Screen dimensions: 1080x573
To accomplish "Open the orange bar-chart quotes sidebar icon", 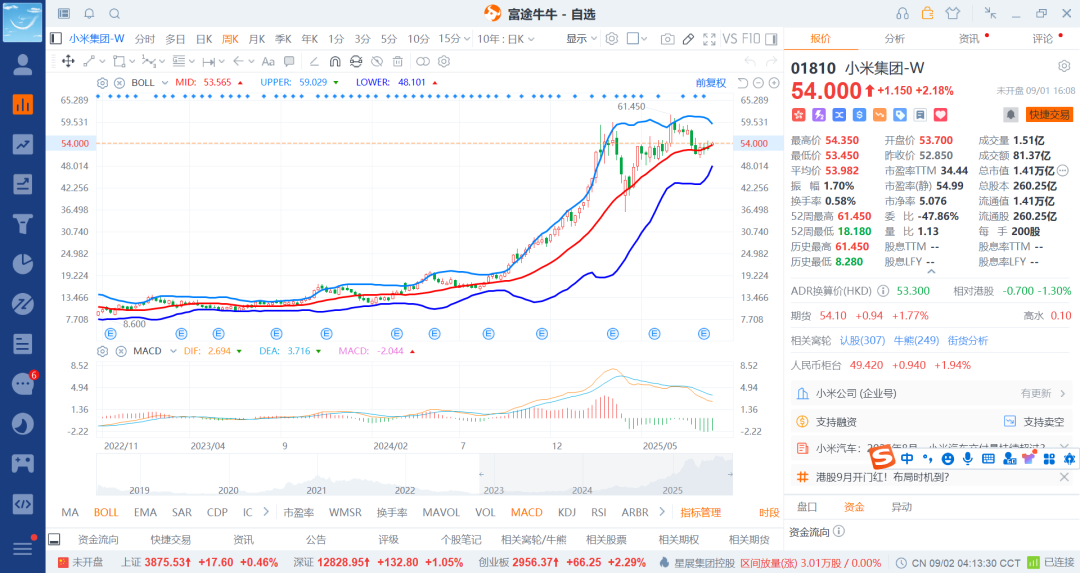I will tap(23, 104).
